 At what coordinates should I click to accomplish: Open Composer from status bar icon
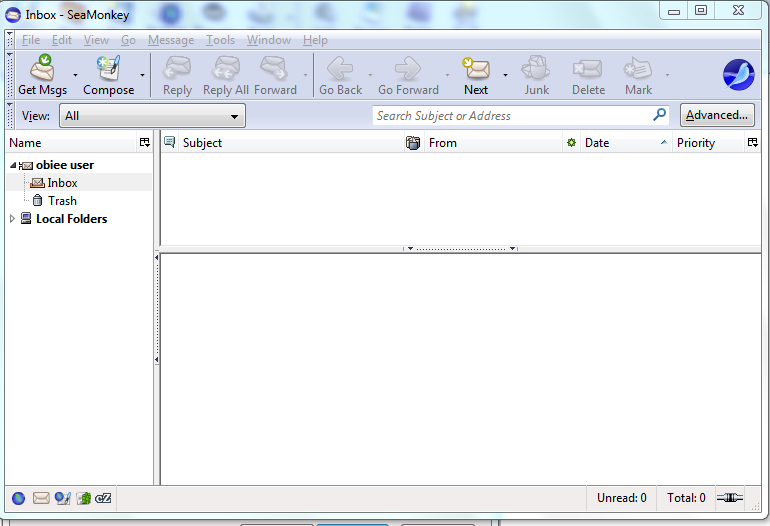tap(62, 498)
